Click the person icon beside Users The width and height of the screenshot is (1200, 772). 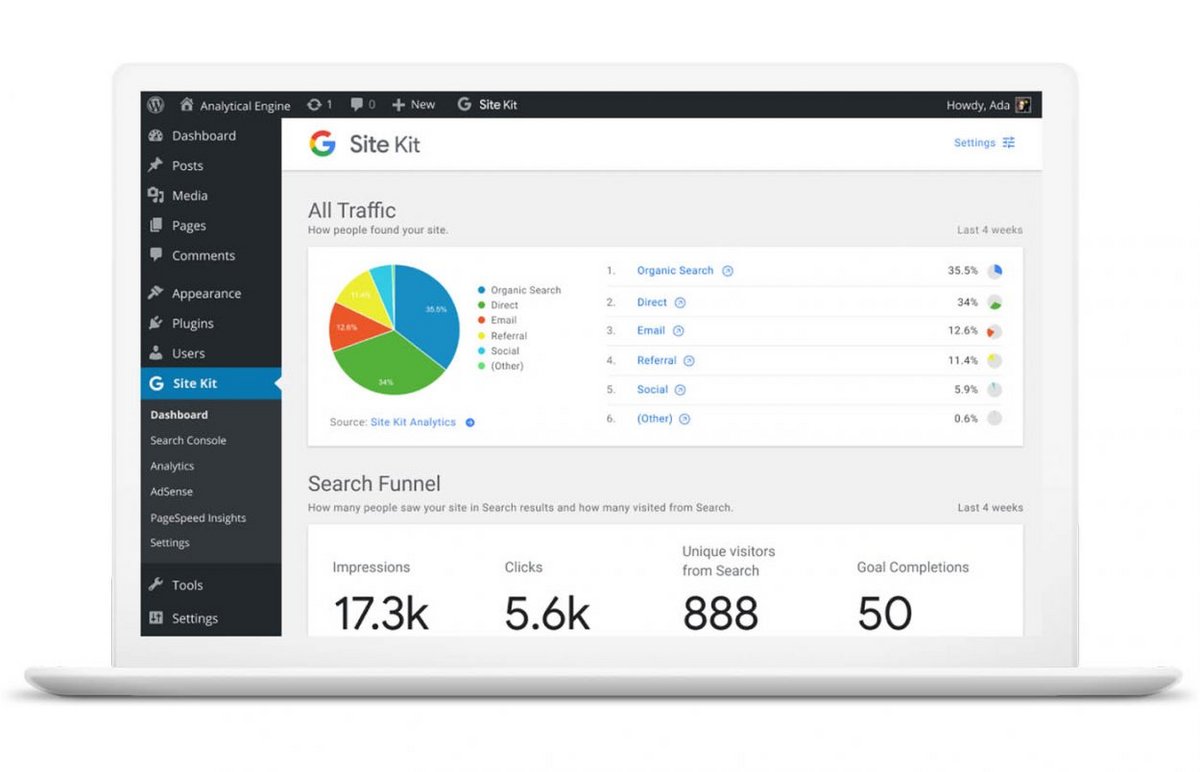156,353
